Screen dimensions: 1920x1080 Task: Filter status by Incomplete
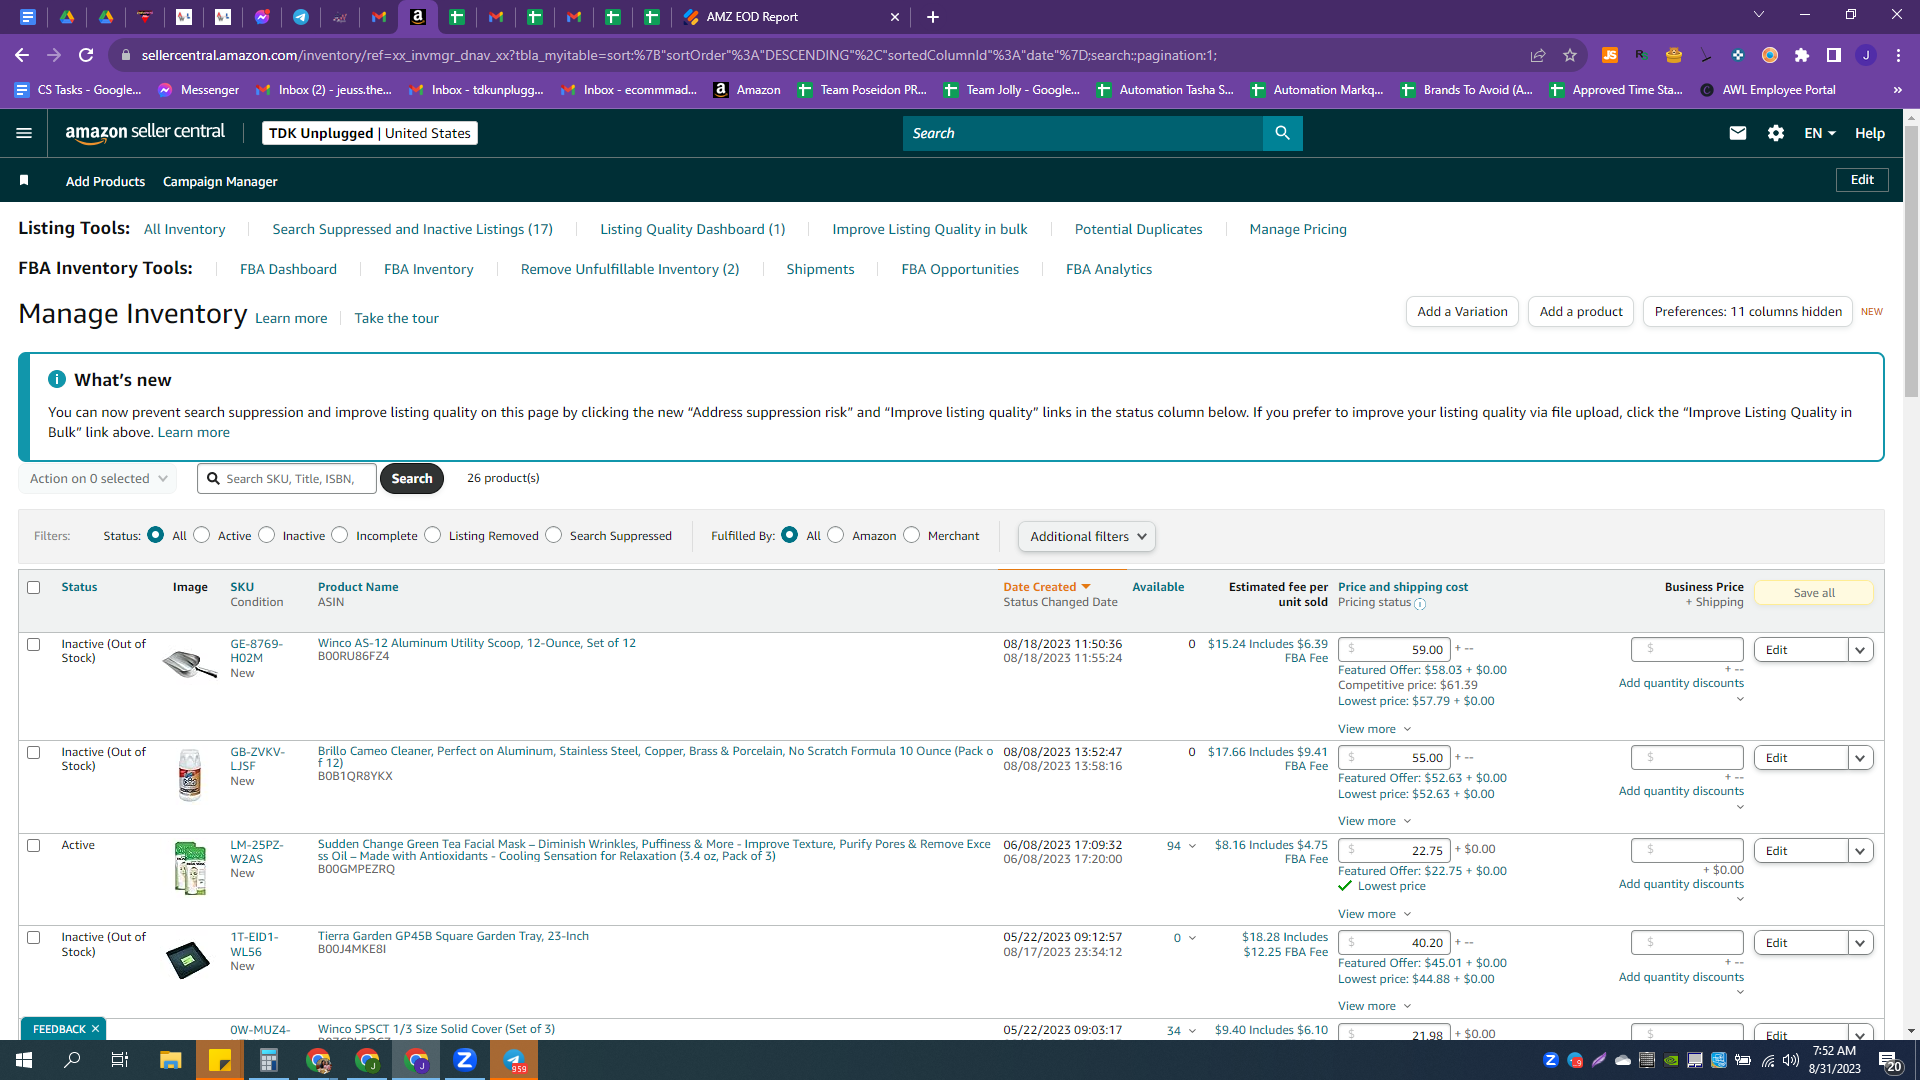point(340,535)
